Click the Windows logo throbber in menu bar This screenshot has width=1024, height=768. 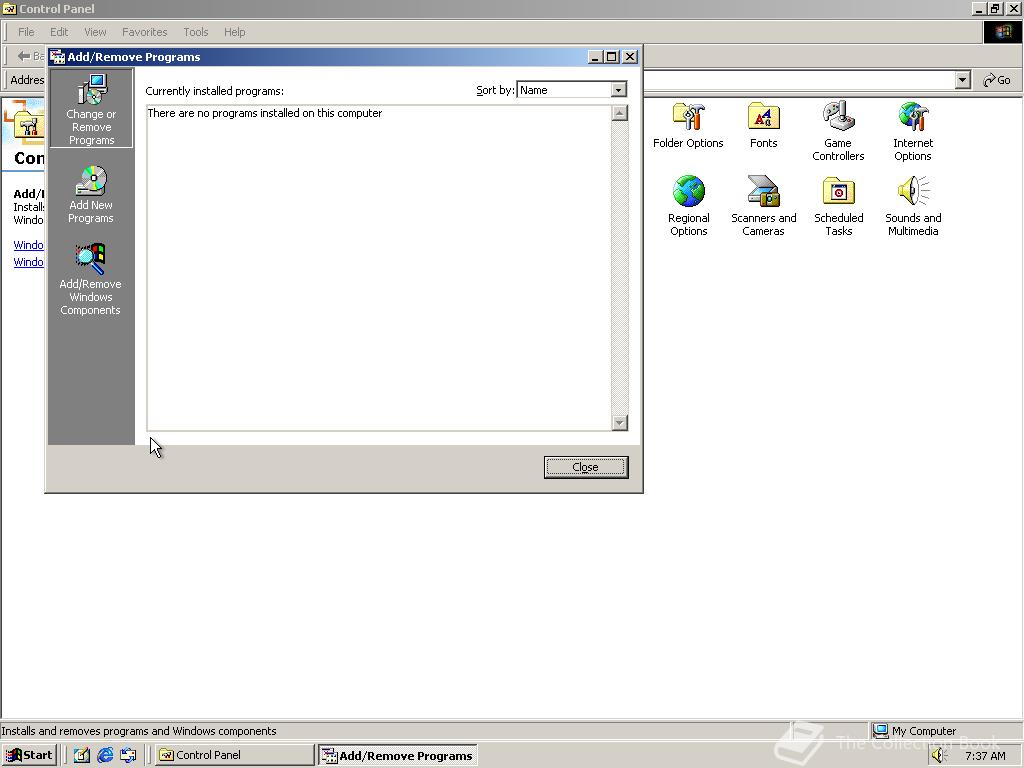[1002, 32]
